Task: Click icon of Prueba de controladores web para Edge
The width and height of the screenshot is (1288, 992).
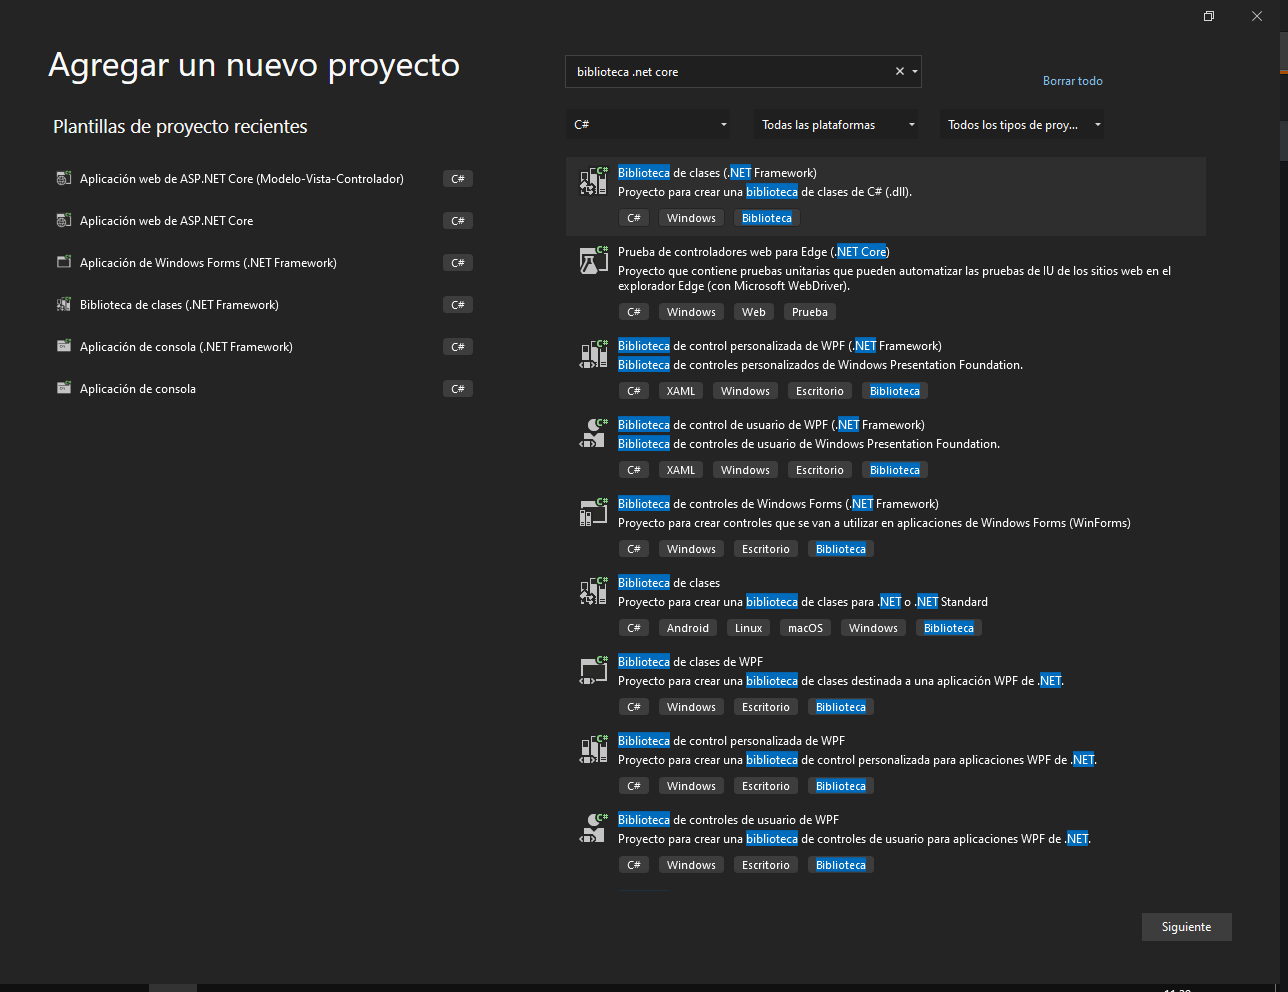Action: tap(593, 260)
